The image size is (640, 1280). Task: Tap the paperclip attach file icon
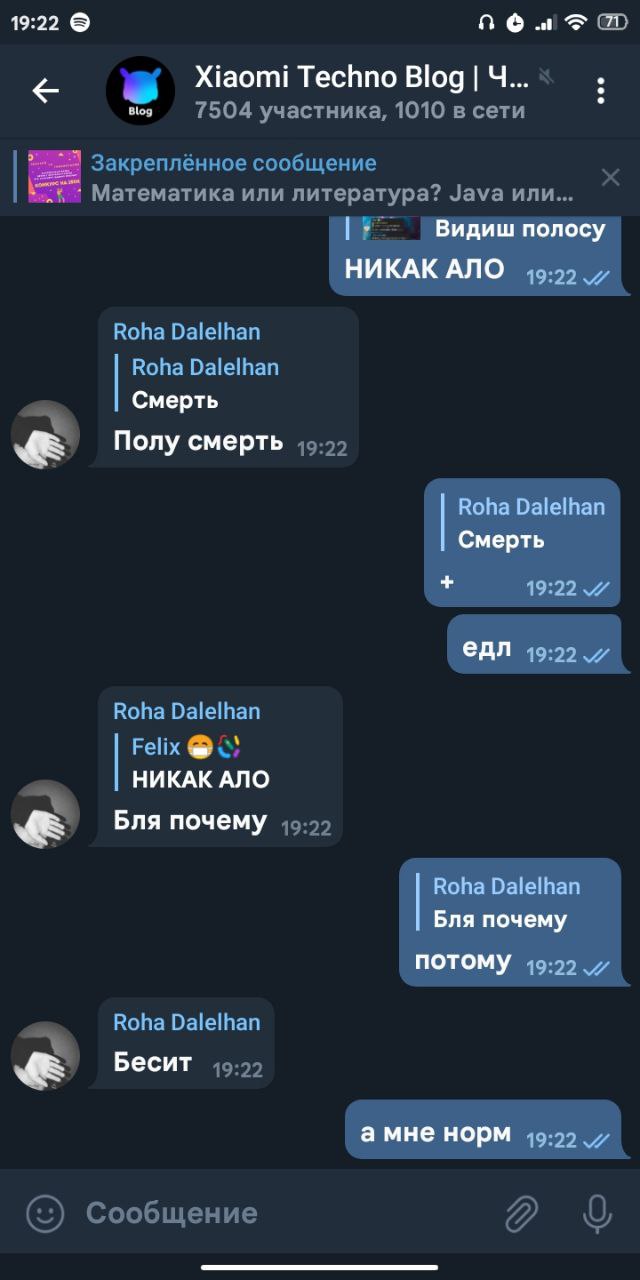tap(521, 1213)
